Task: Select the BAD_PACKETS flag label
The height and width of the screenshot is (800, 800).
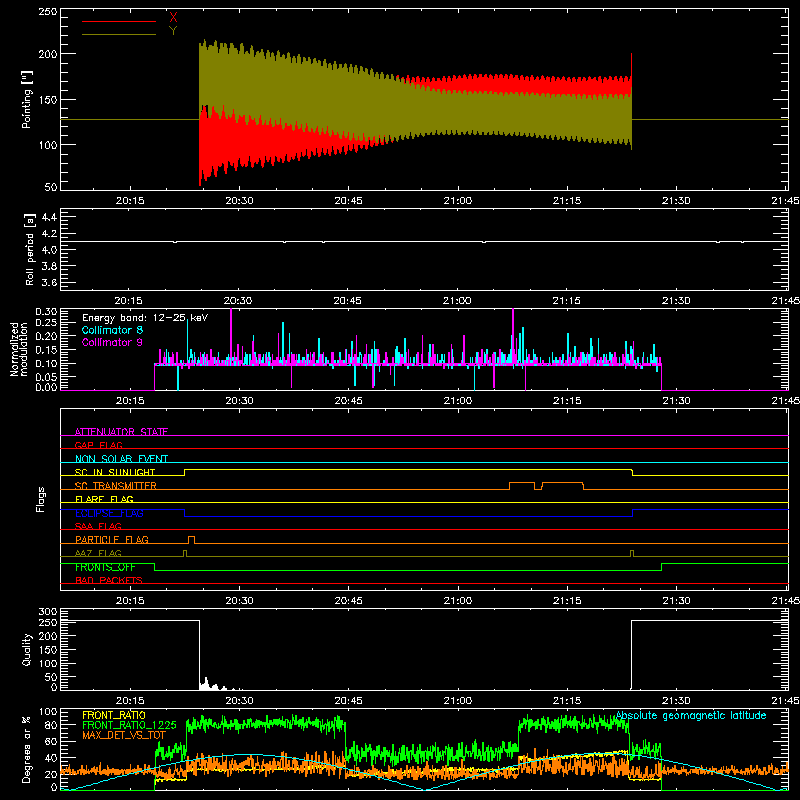Action: 109,580
